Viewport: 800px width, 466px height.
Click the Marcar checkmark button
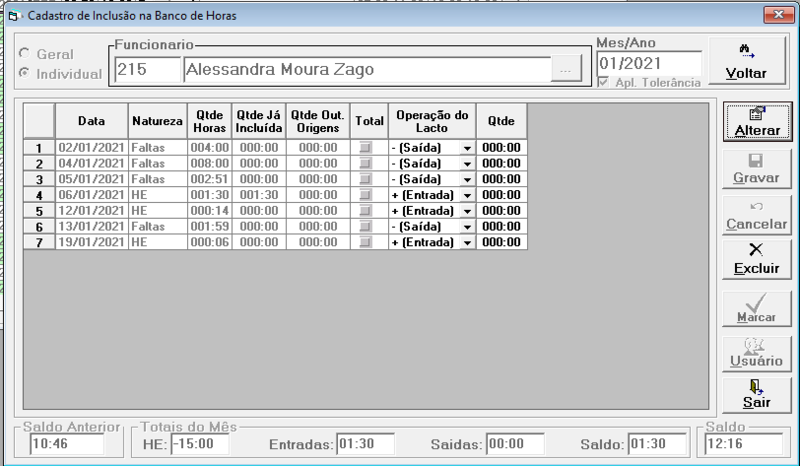point(756,309)
